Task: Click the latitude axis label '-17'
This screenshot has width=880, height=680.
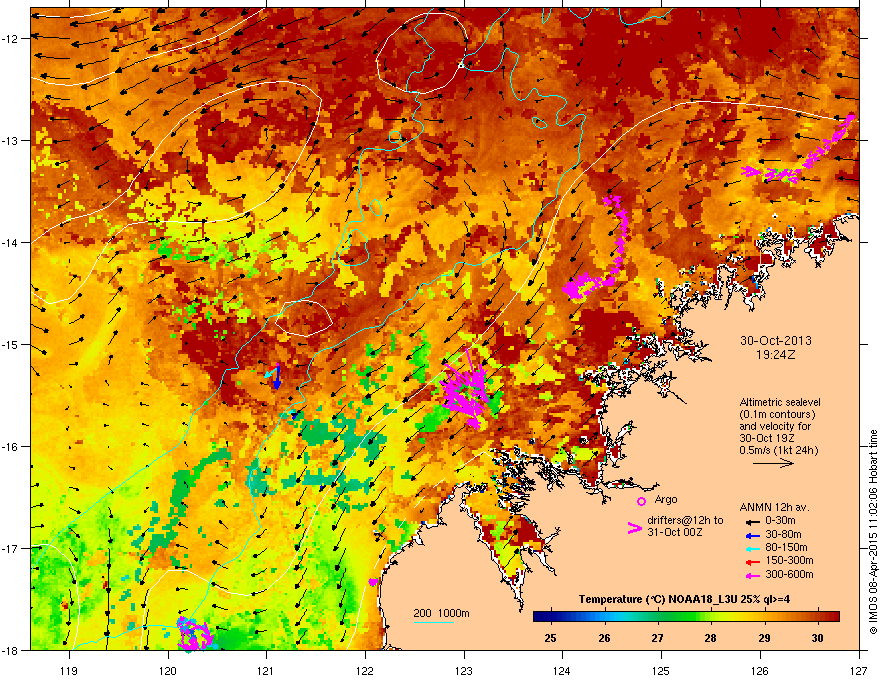Action: tap(10, 548)
